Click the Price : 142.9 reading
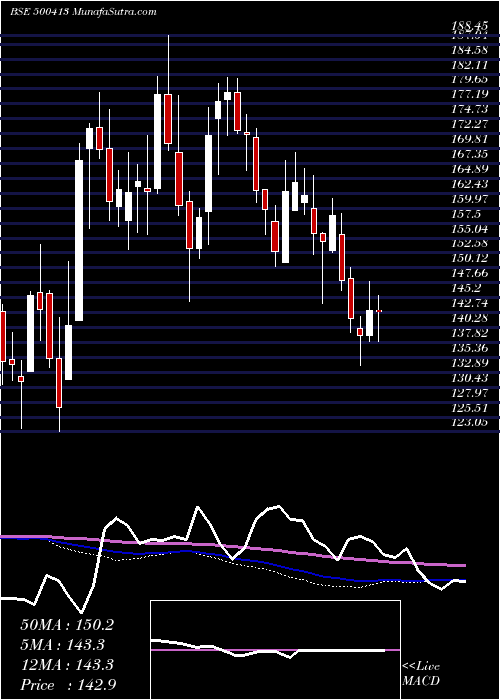The image size is (500, 700). tap(68, 685)
